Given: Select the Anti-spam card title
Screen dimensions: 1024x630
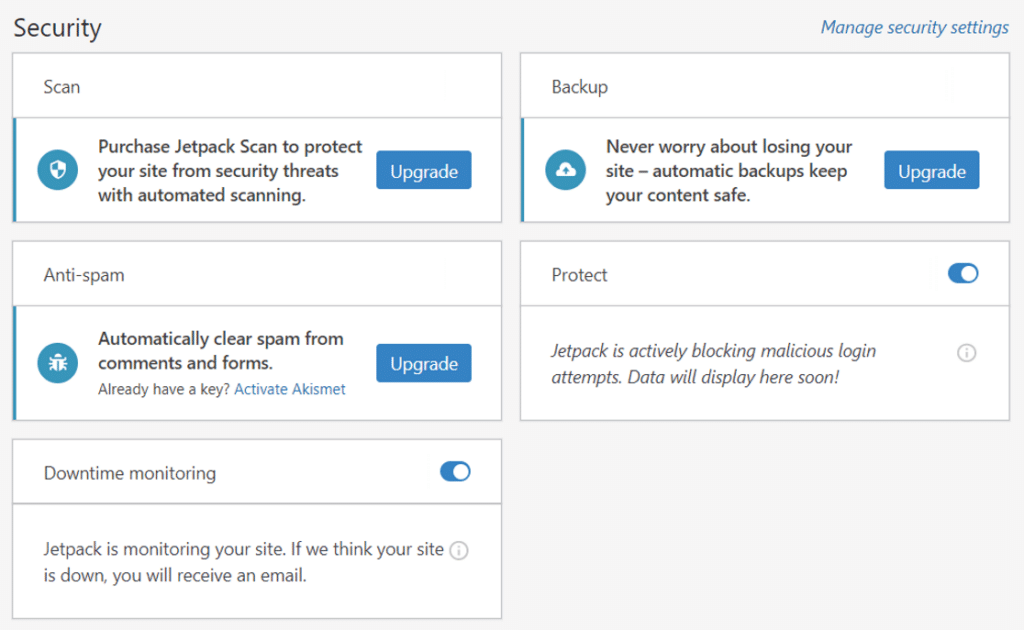Looking at the screenshot, I should (x=84, y=275).
